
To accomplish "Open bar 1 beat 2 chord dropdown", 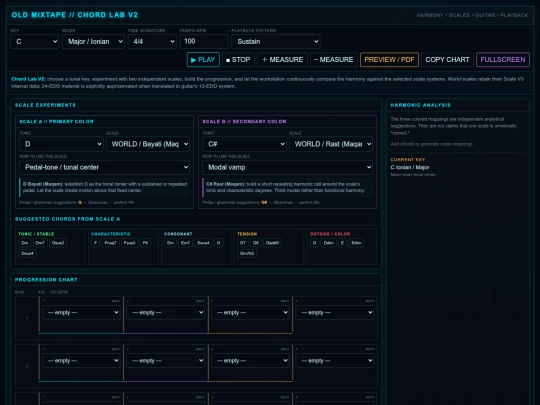I will 166,313.
